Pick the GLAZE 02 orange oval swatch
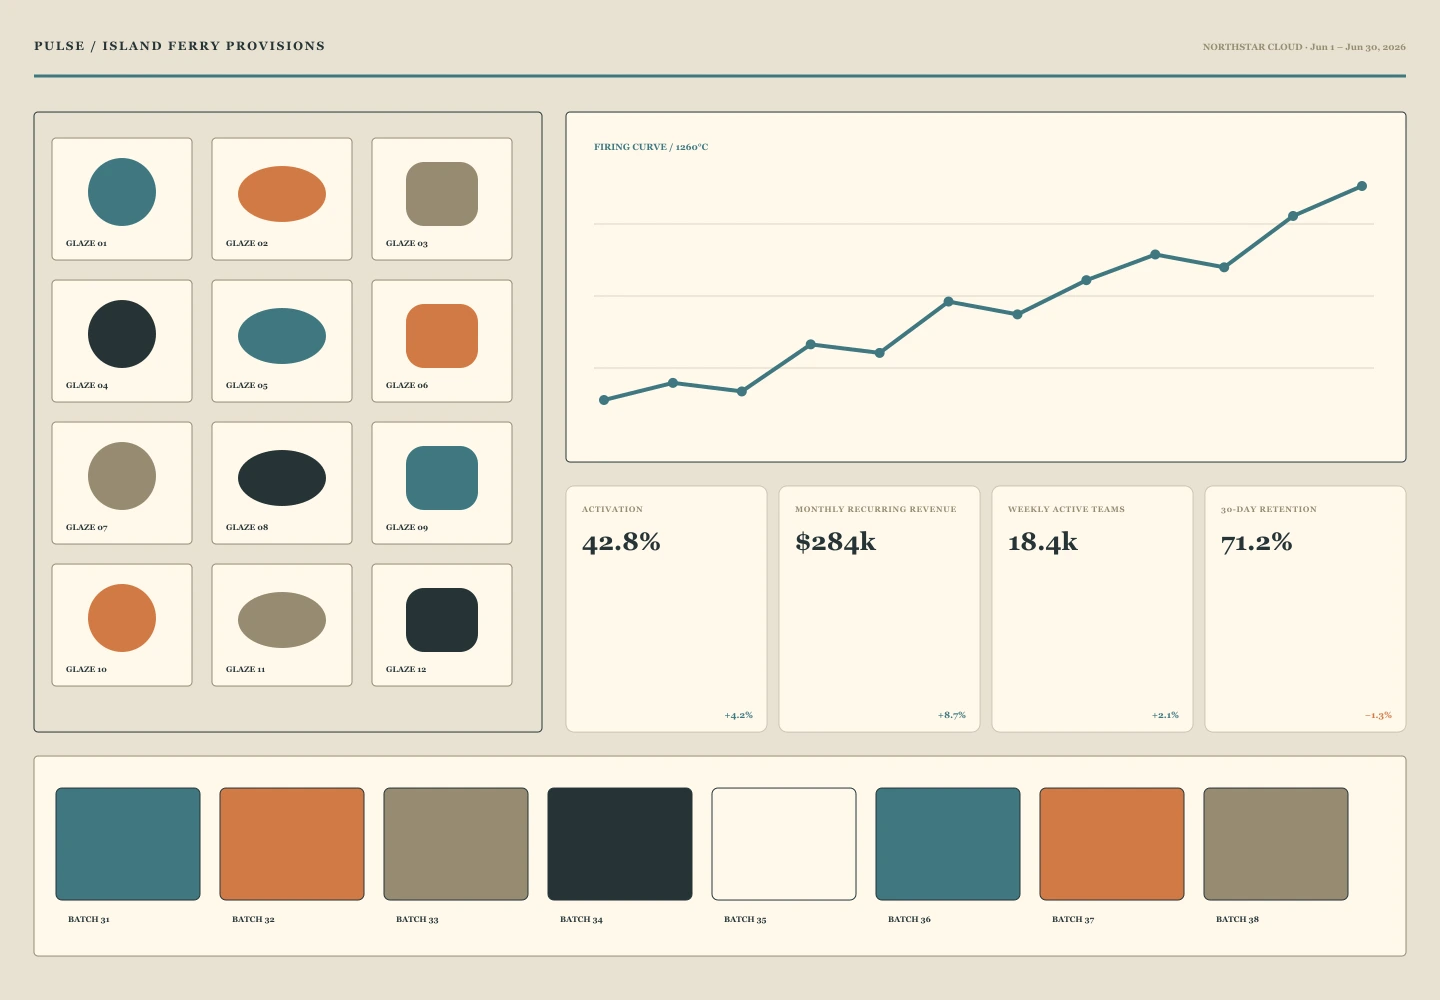 [x=282, y=194]
